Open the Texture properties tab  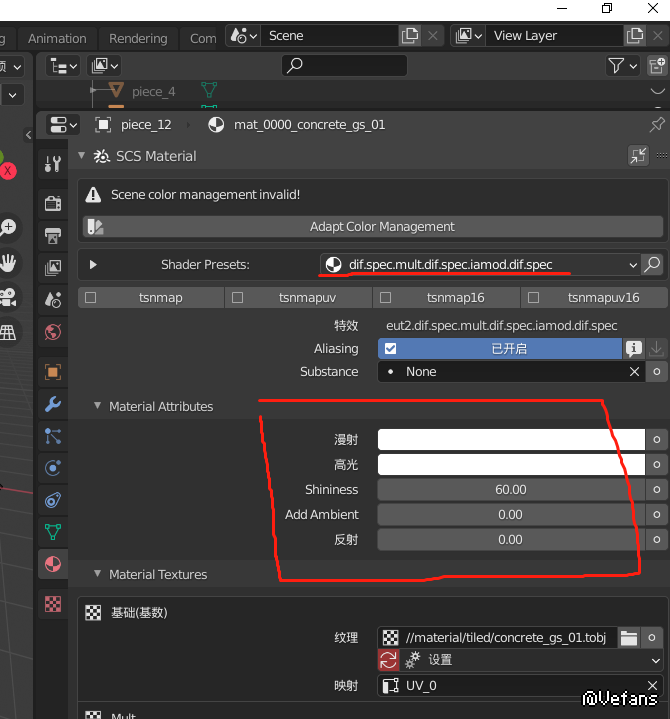[x=53, y=604]
